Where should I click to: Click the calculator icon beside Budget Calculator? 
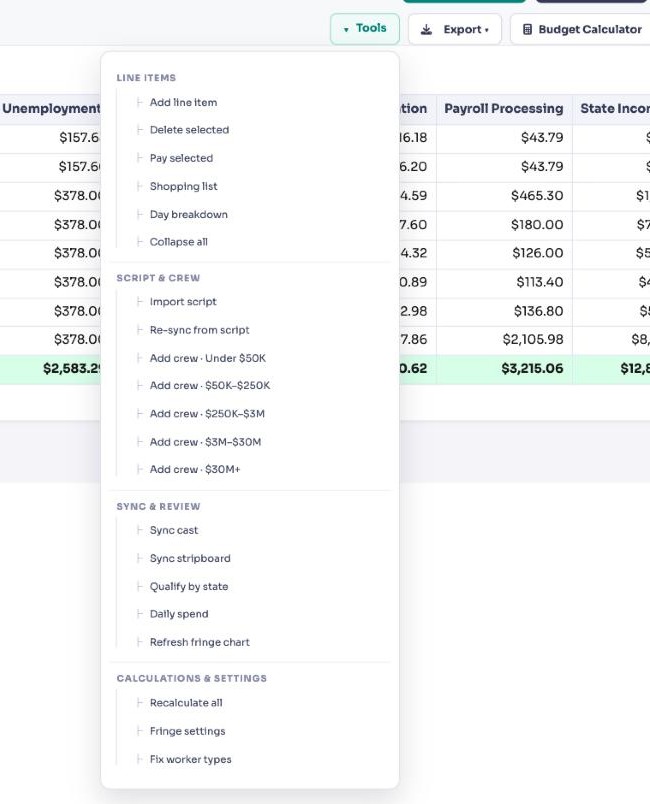coord(527,29)
